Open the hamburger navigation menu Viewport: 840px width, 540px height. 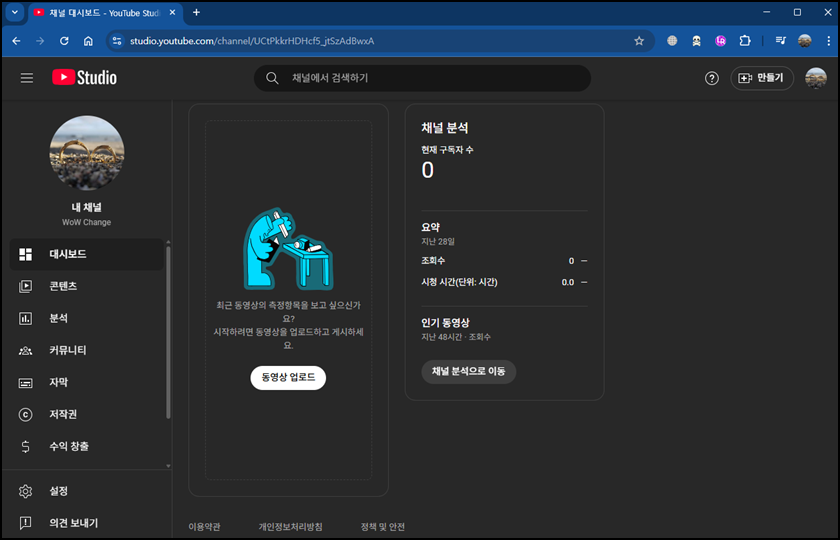[27, 78]
